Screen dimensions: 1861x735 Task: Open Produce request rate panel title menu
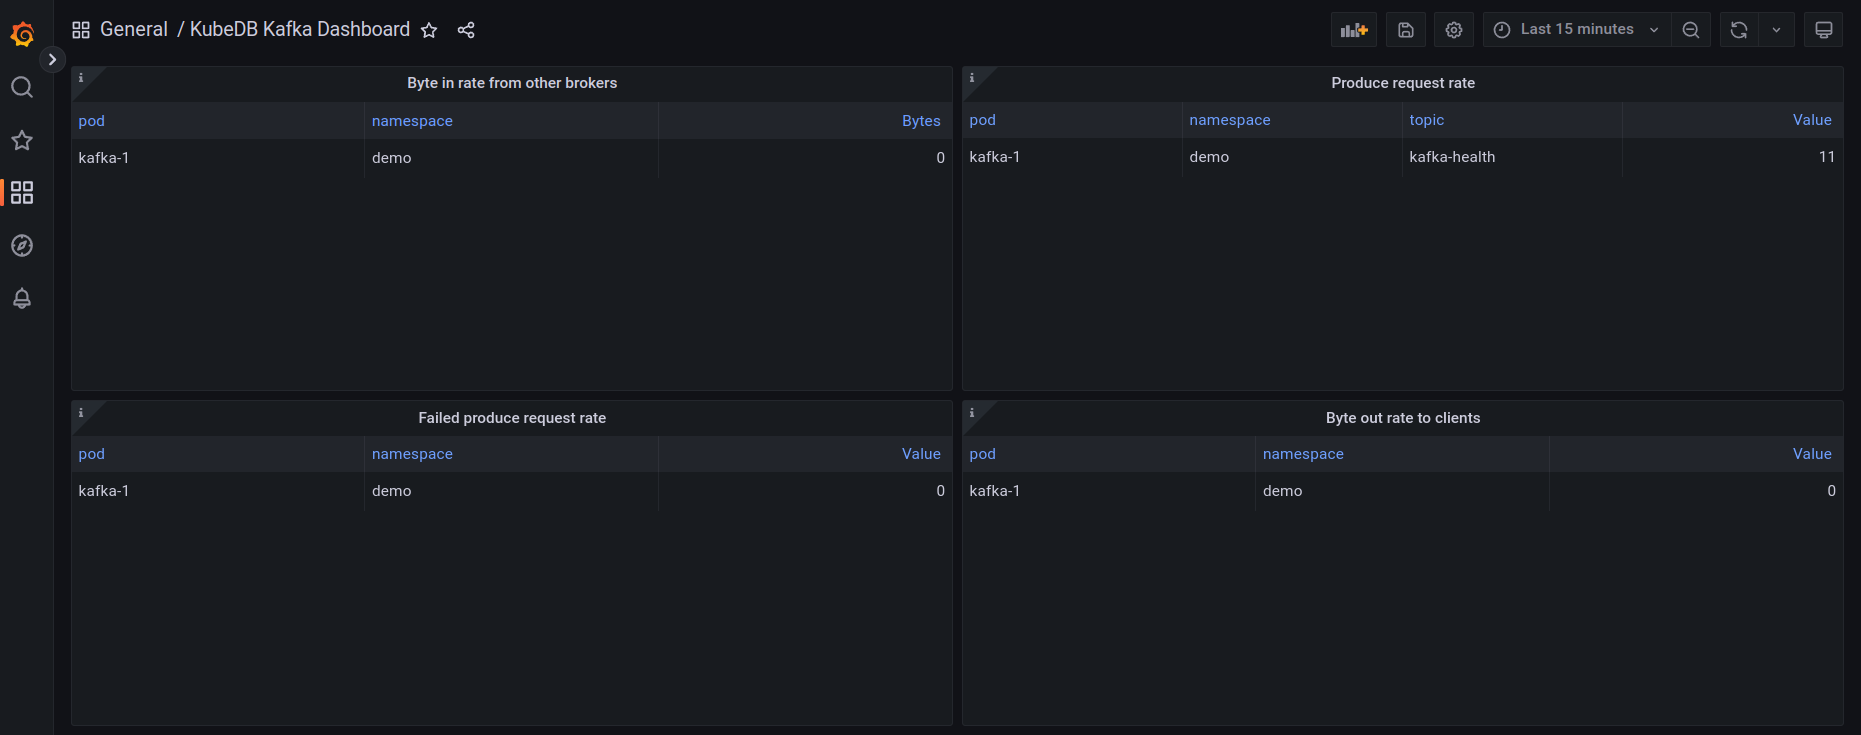coord(1403,83)
